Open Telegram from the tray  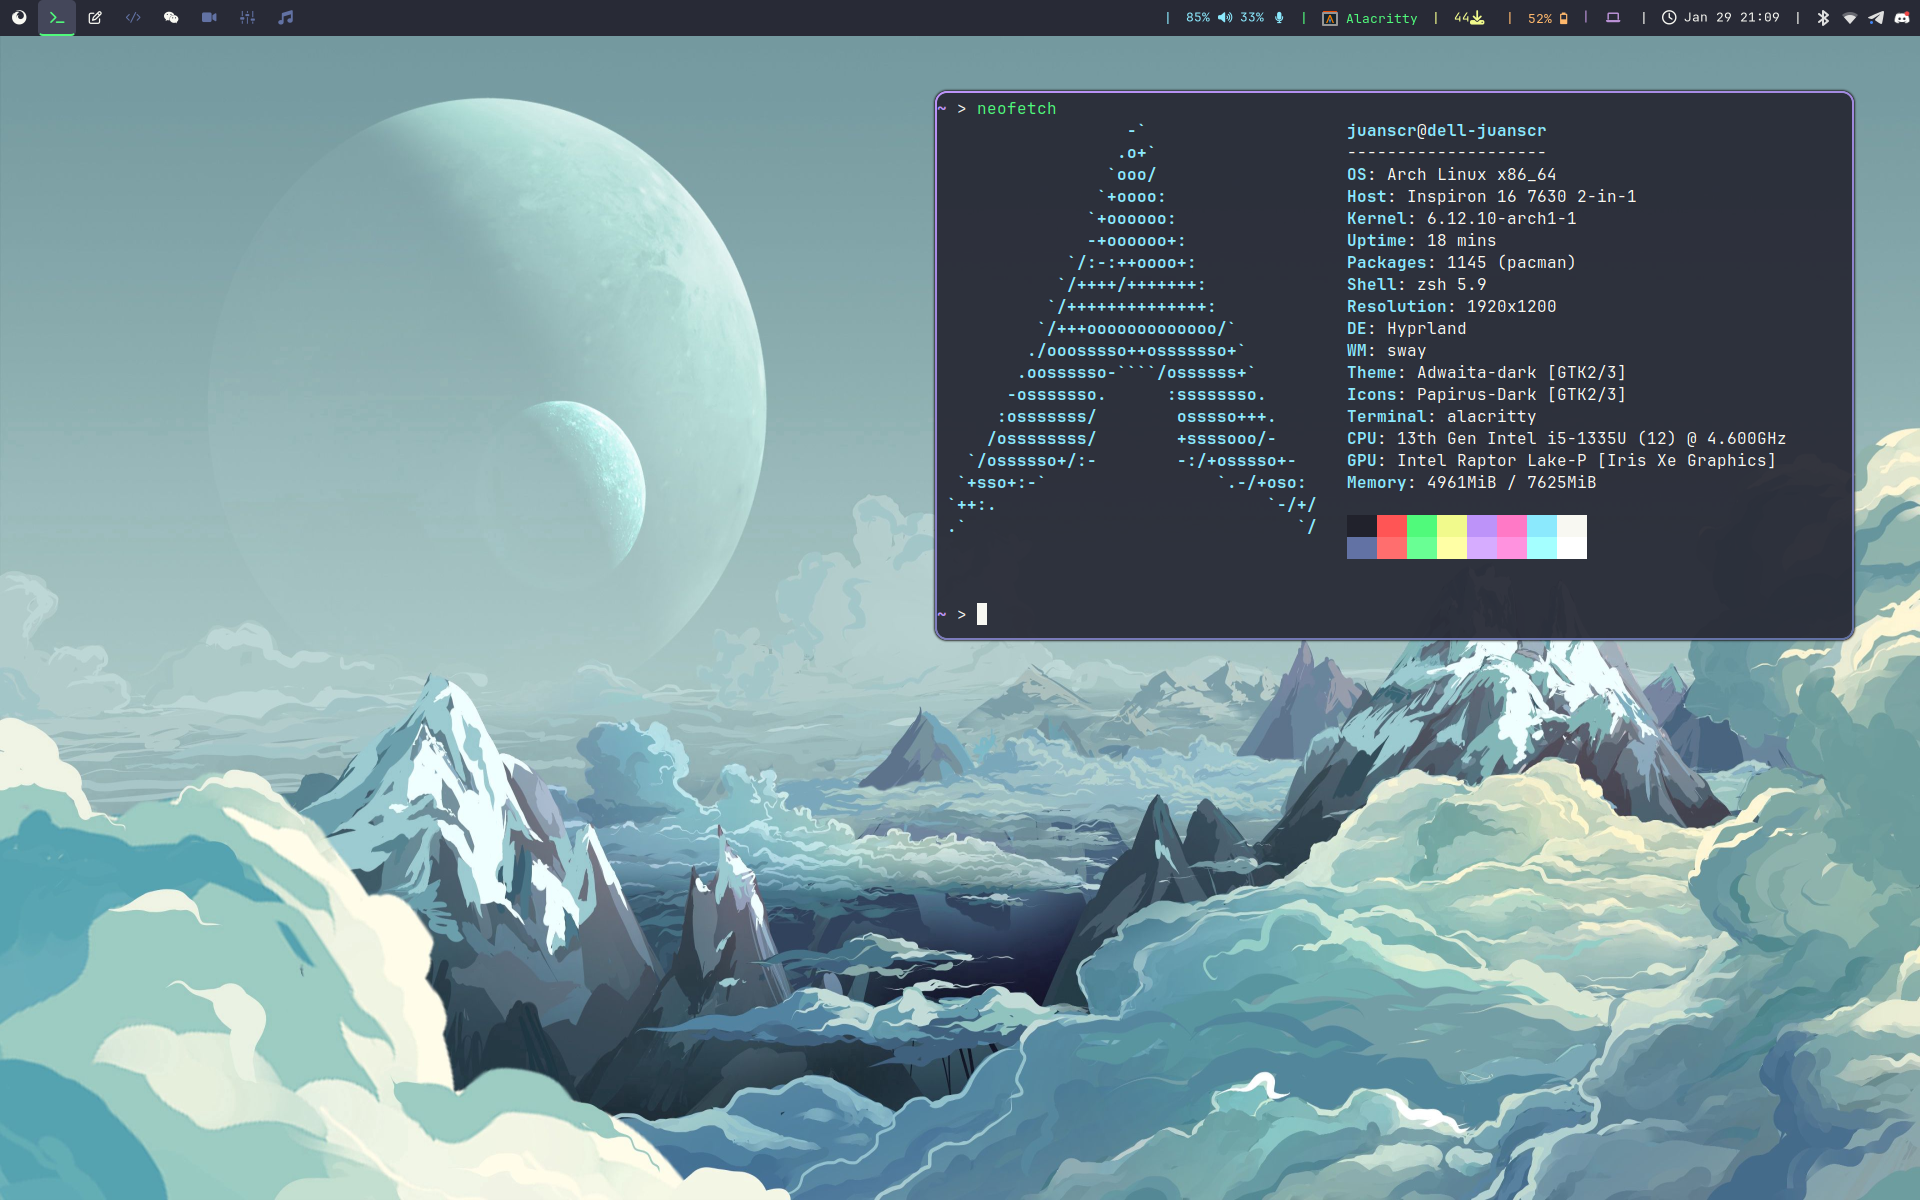coord(1876,18)
